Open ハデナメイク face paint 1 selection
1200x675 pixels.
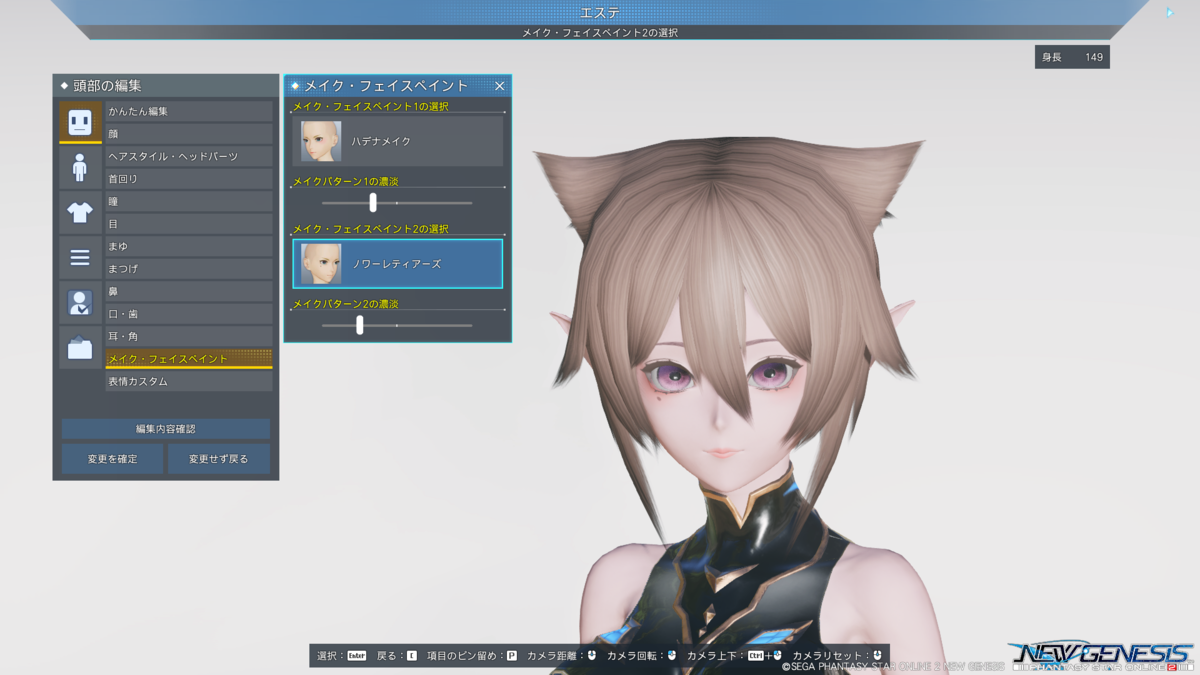click(x=398, y=142)
